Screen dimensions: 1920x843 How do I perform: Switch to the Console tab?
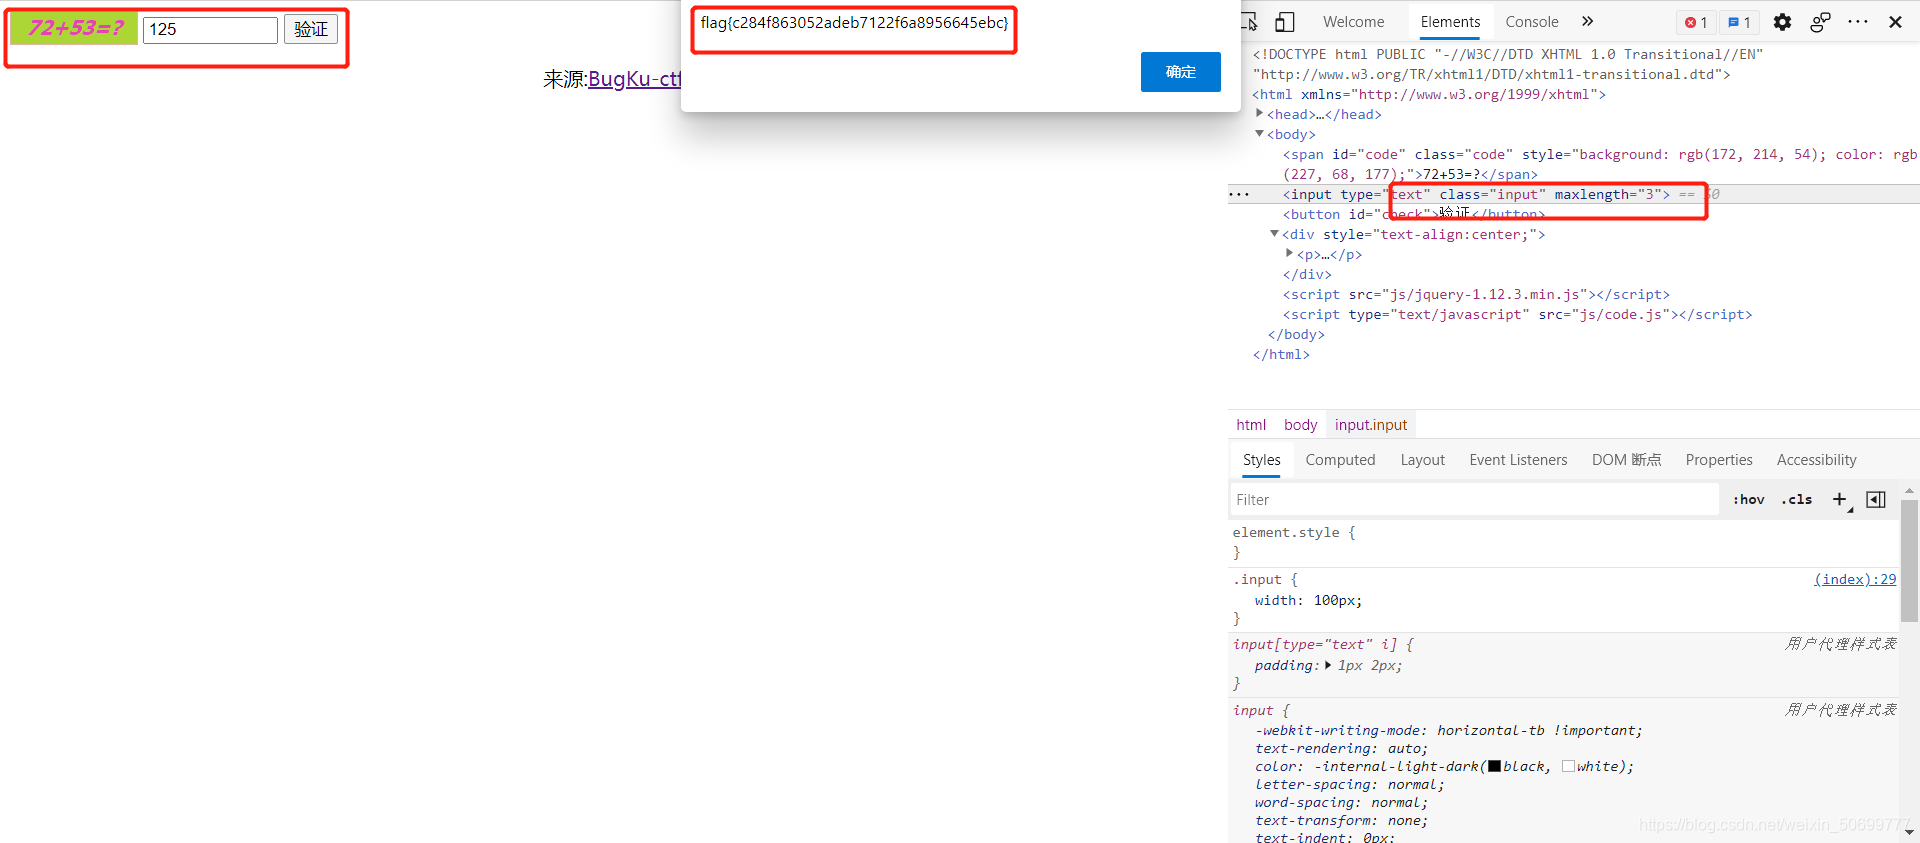1532,22
